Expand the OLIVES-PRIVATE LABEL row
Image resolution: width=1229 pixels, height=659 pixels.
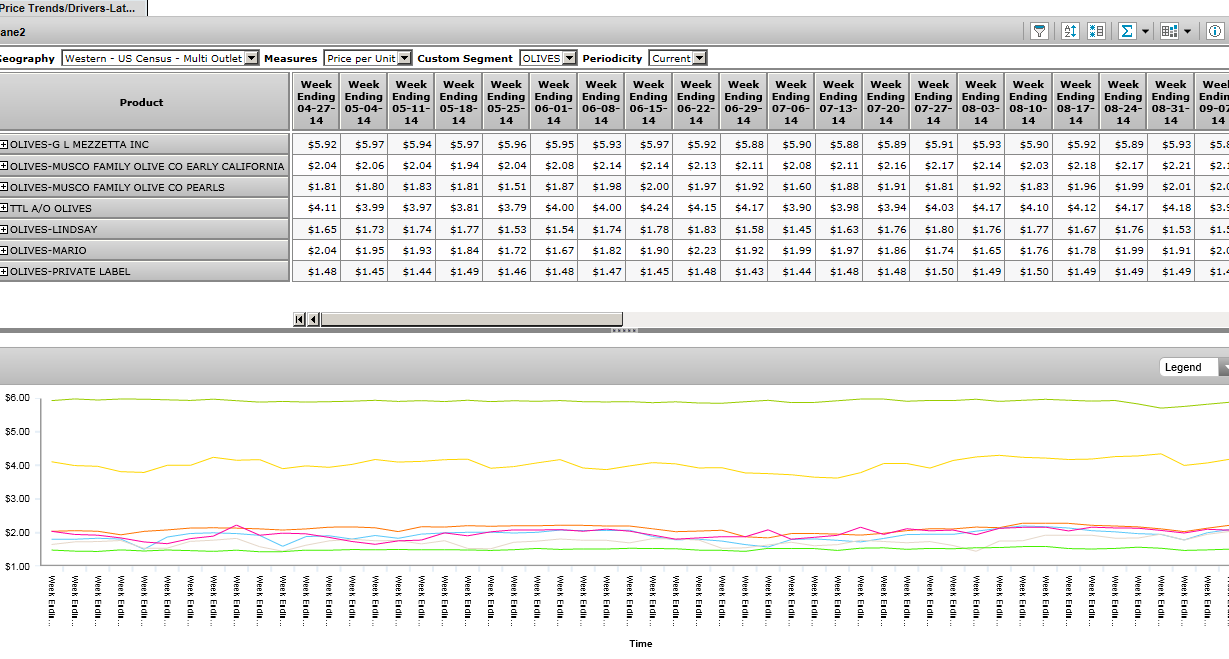tap(5, 271)
